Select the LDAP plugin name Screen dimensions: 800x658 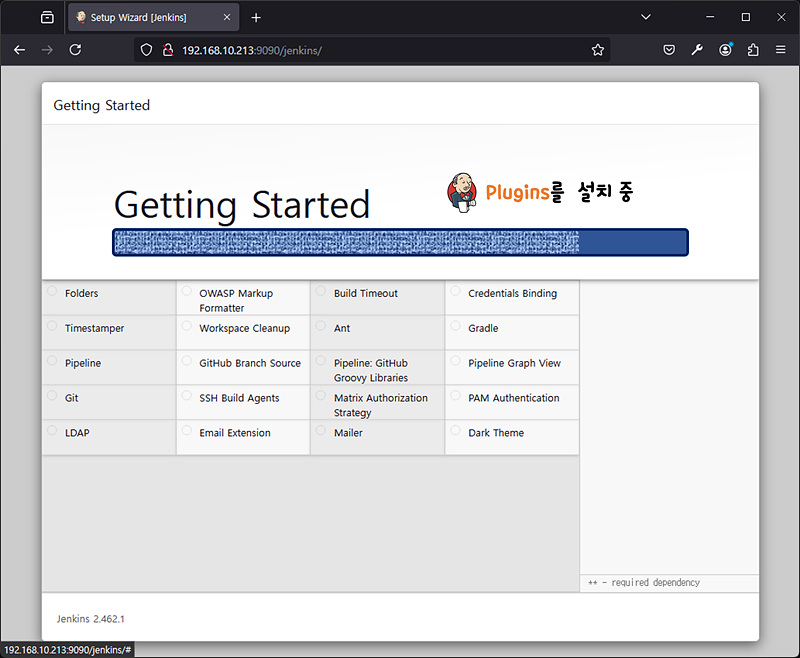77,433
